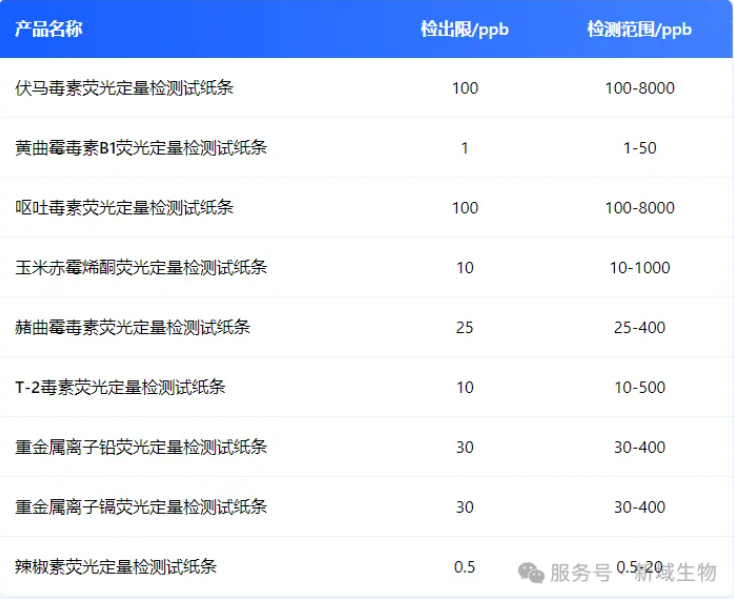Click the 赭曲霉毒素荧光定量检测试纸条 row name
The height and width of the screenshot is (599, 734).
pyautogui.click(x=133, y=327)
